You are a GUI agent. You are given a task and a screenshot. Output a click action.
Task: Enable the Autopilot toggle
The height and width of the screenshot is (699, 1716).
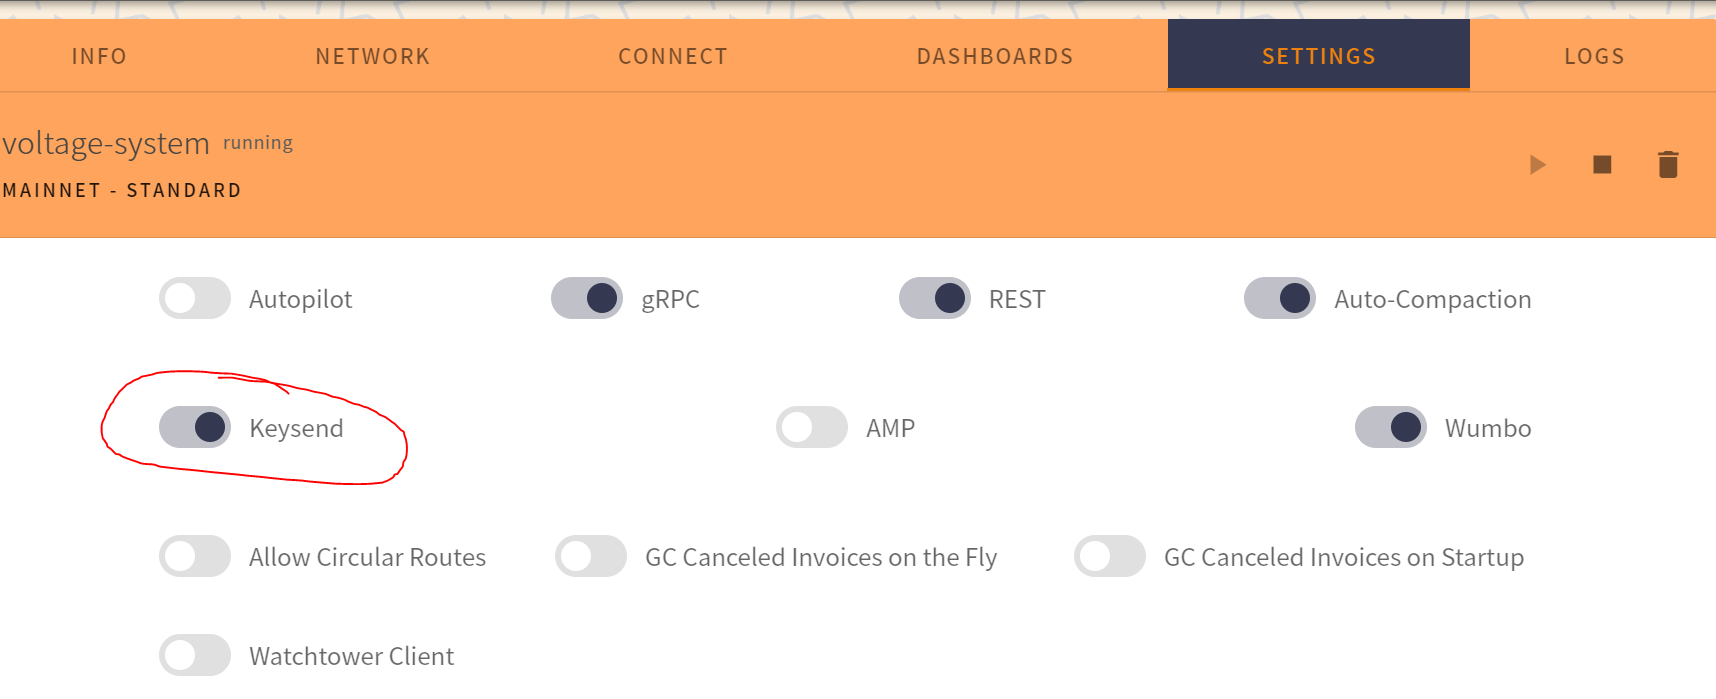point(195,298)
